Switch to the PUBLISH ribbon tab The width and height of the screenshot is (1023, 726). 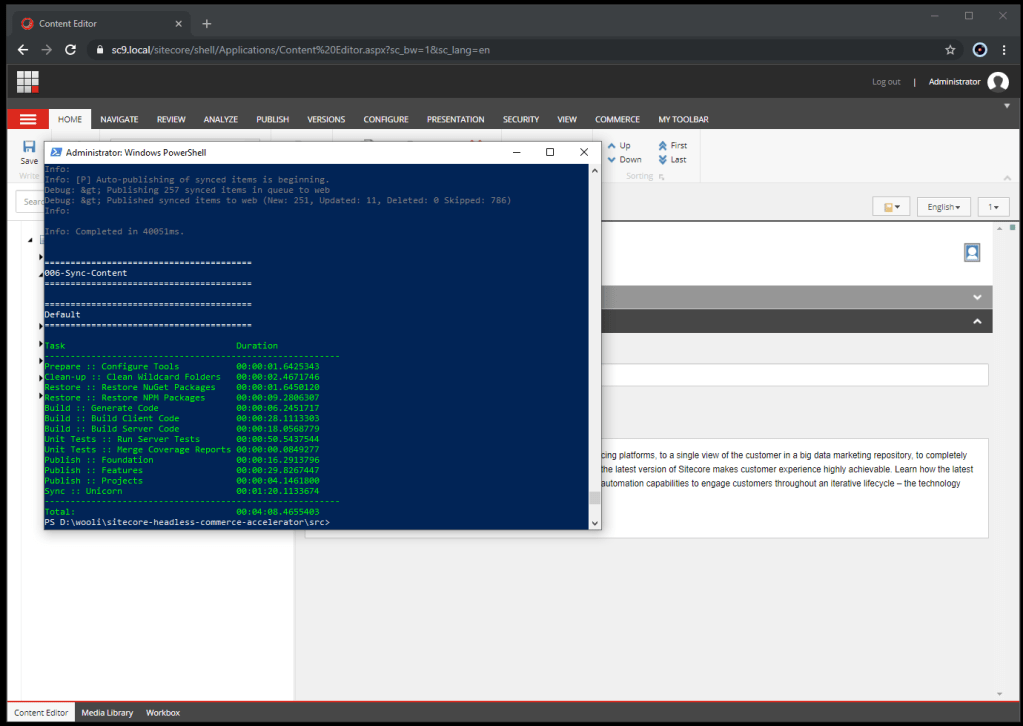pyautogui.click(x=272, y=120)
